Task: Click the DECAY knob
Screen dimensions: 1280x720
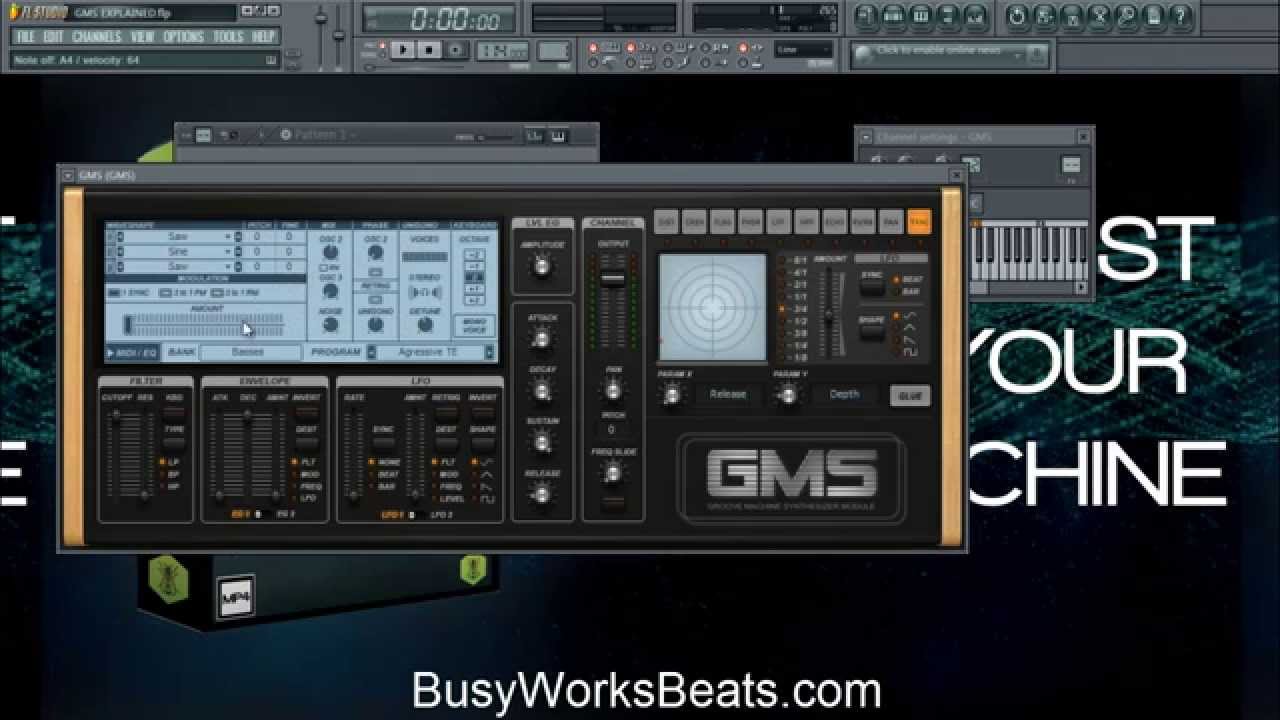Action: click(541, 391)
